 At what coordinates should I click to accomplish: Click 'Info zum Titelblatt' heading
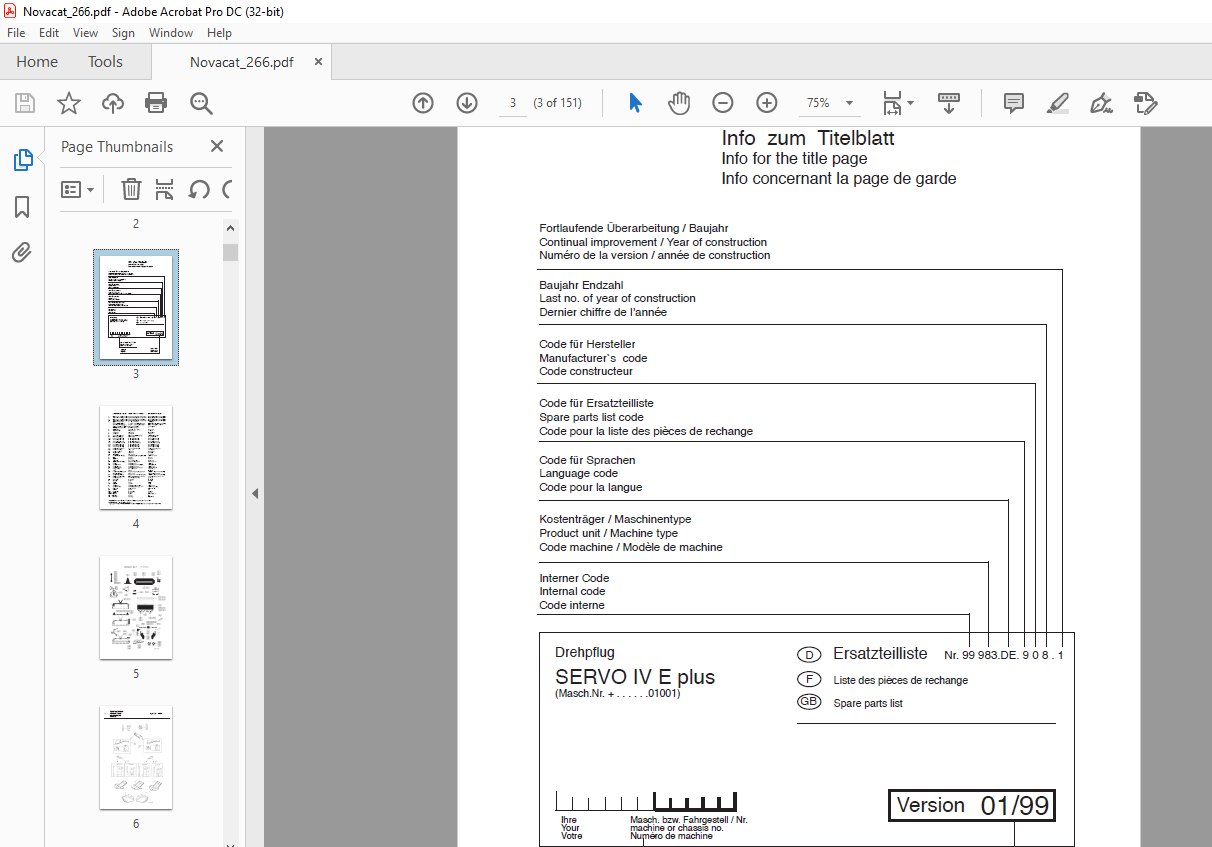pyautogui.click(x=808, y=138)
